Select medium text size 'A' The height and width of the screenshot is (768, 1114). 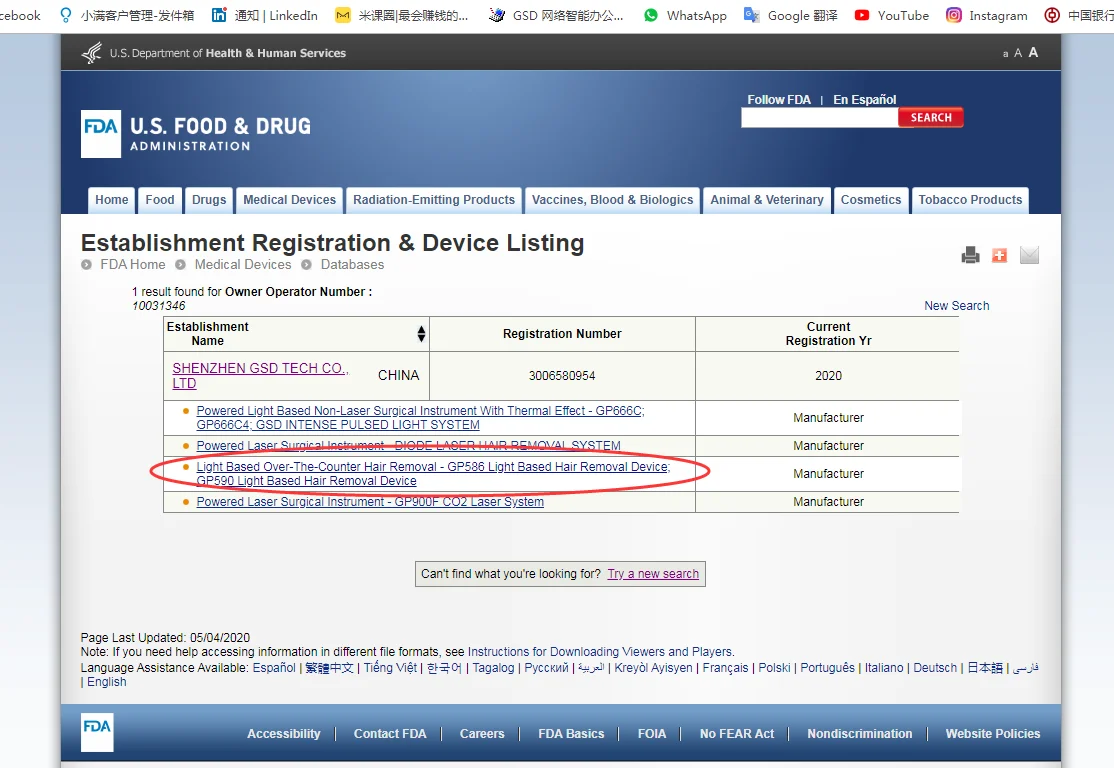pos(1018,53)
